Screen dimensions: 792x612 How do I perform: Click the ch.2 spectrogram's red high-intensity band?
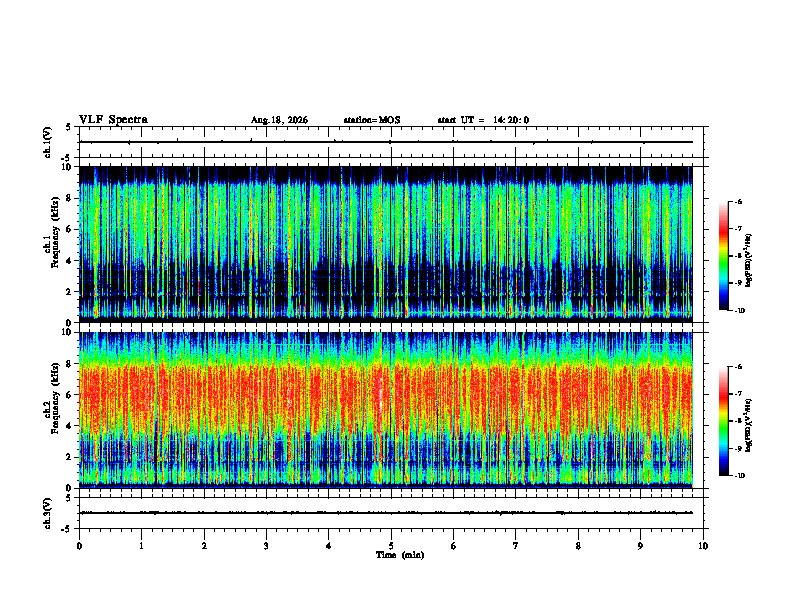tap(386, 399)
